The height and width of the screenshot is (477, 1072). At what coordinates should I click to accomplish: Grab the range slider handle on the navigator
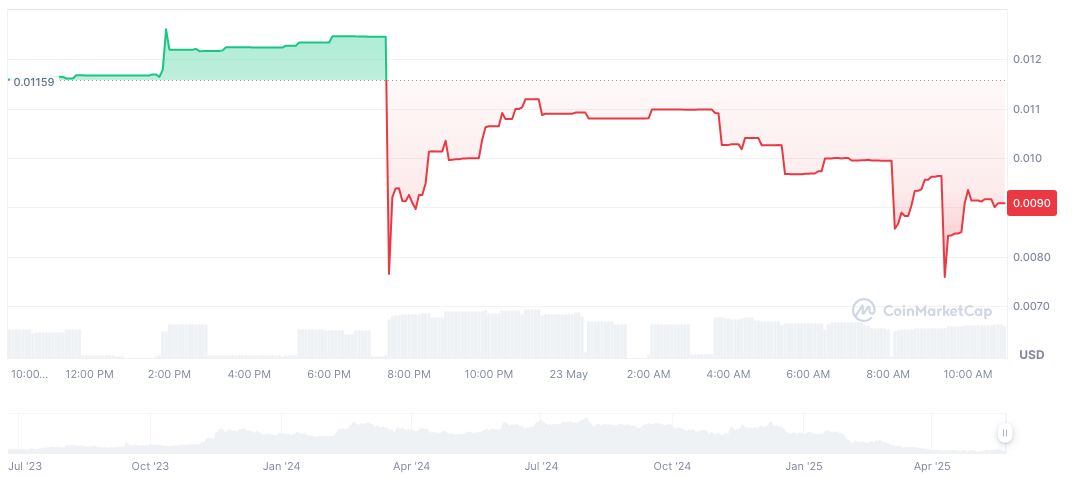(1004, 433)
